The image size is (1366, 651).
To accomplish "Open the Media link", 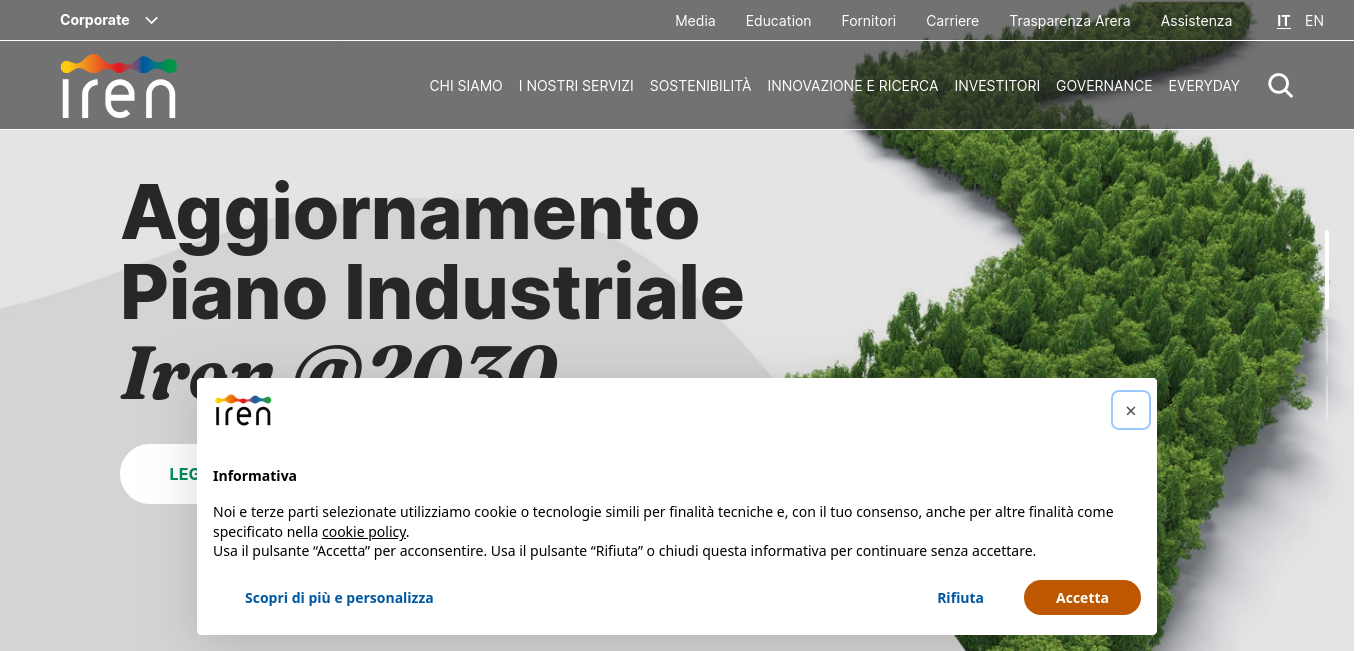I will (695, 20).
